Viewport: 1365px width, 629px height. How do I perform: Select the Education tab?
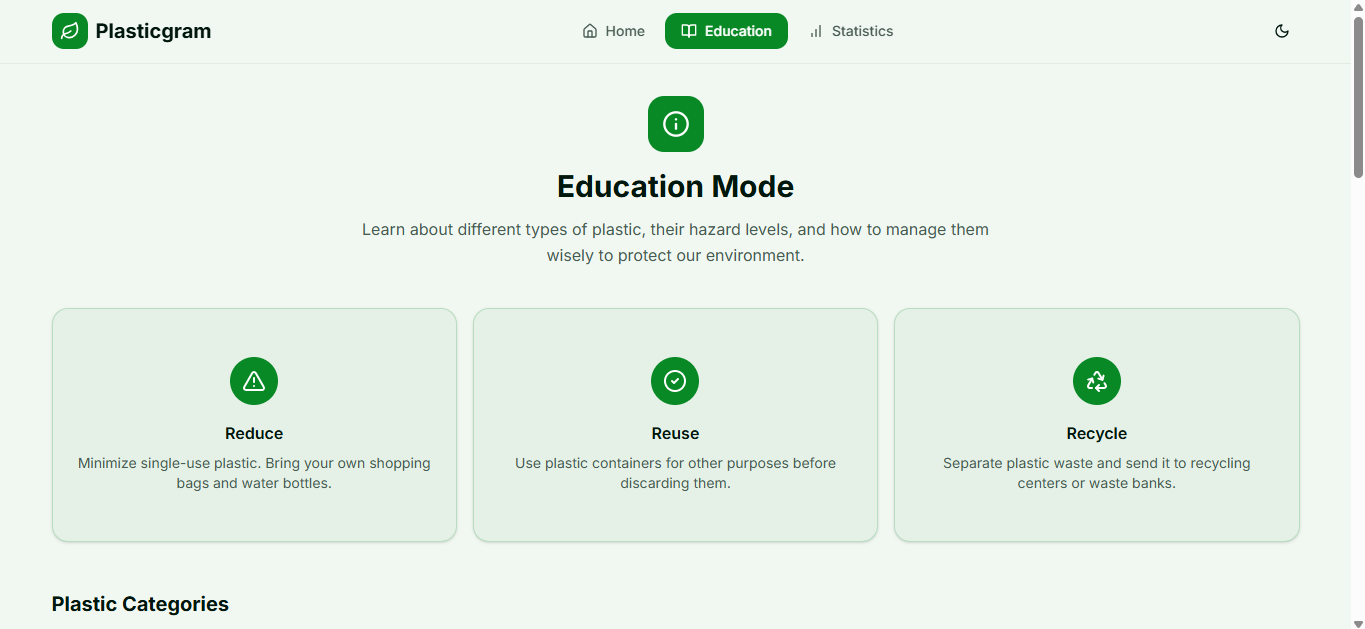pyautogui.click(x=726, y=31)
